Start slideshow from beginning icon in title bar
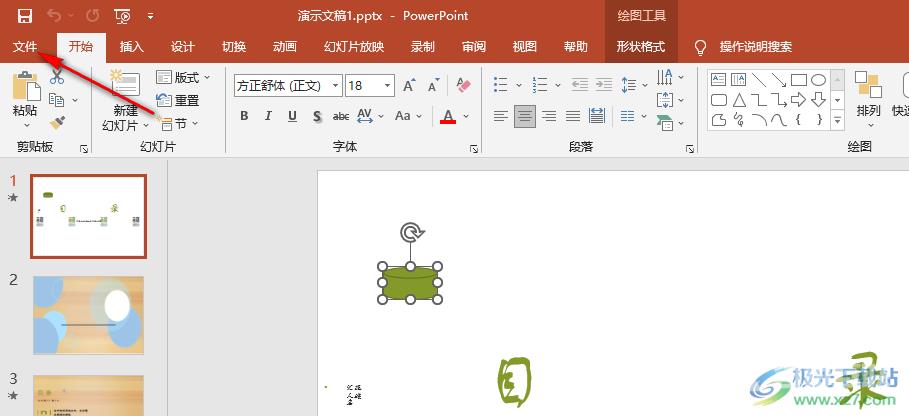This screenshot has width=909, height=416. (122, 16)
